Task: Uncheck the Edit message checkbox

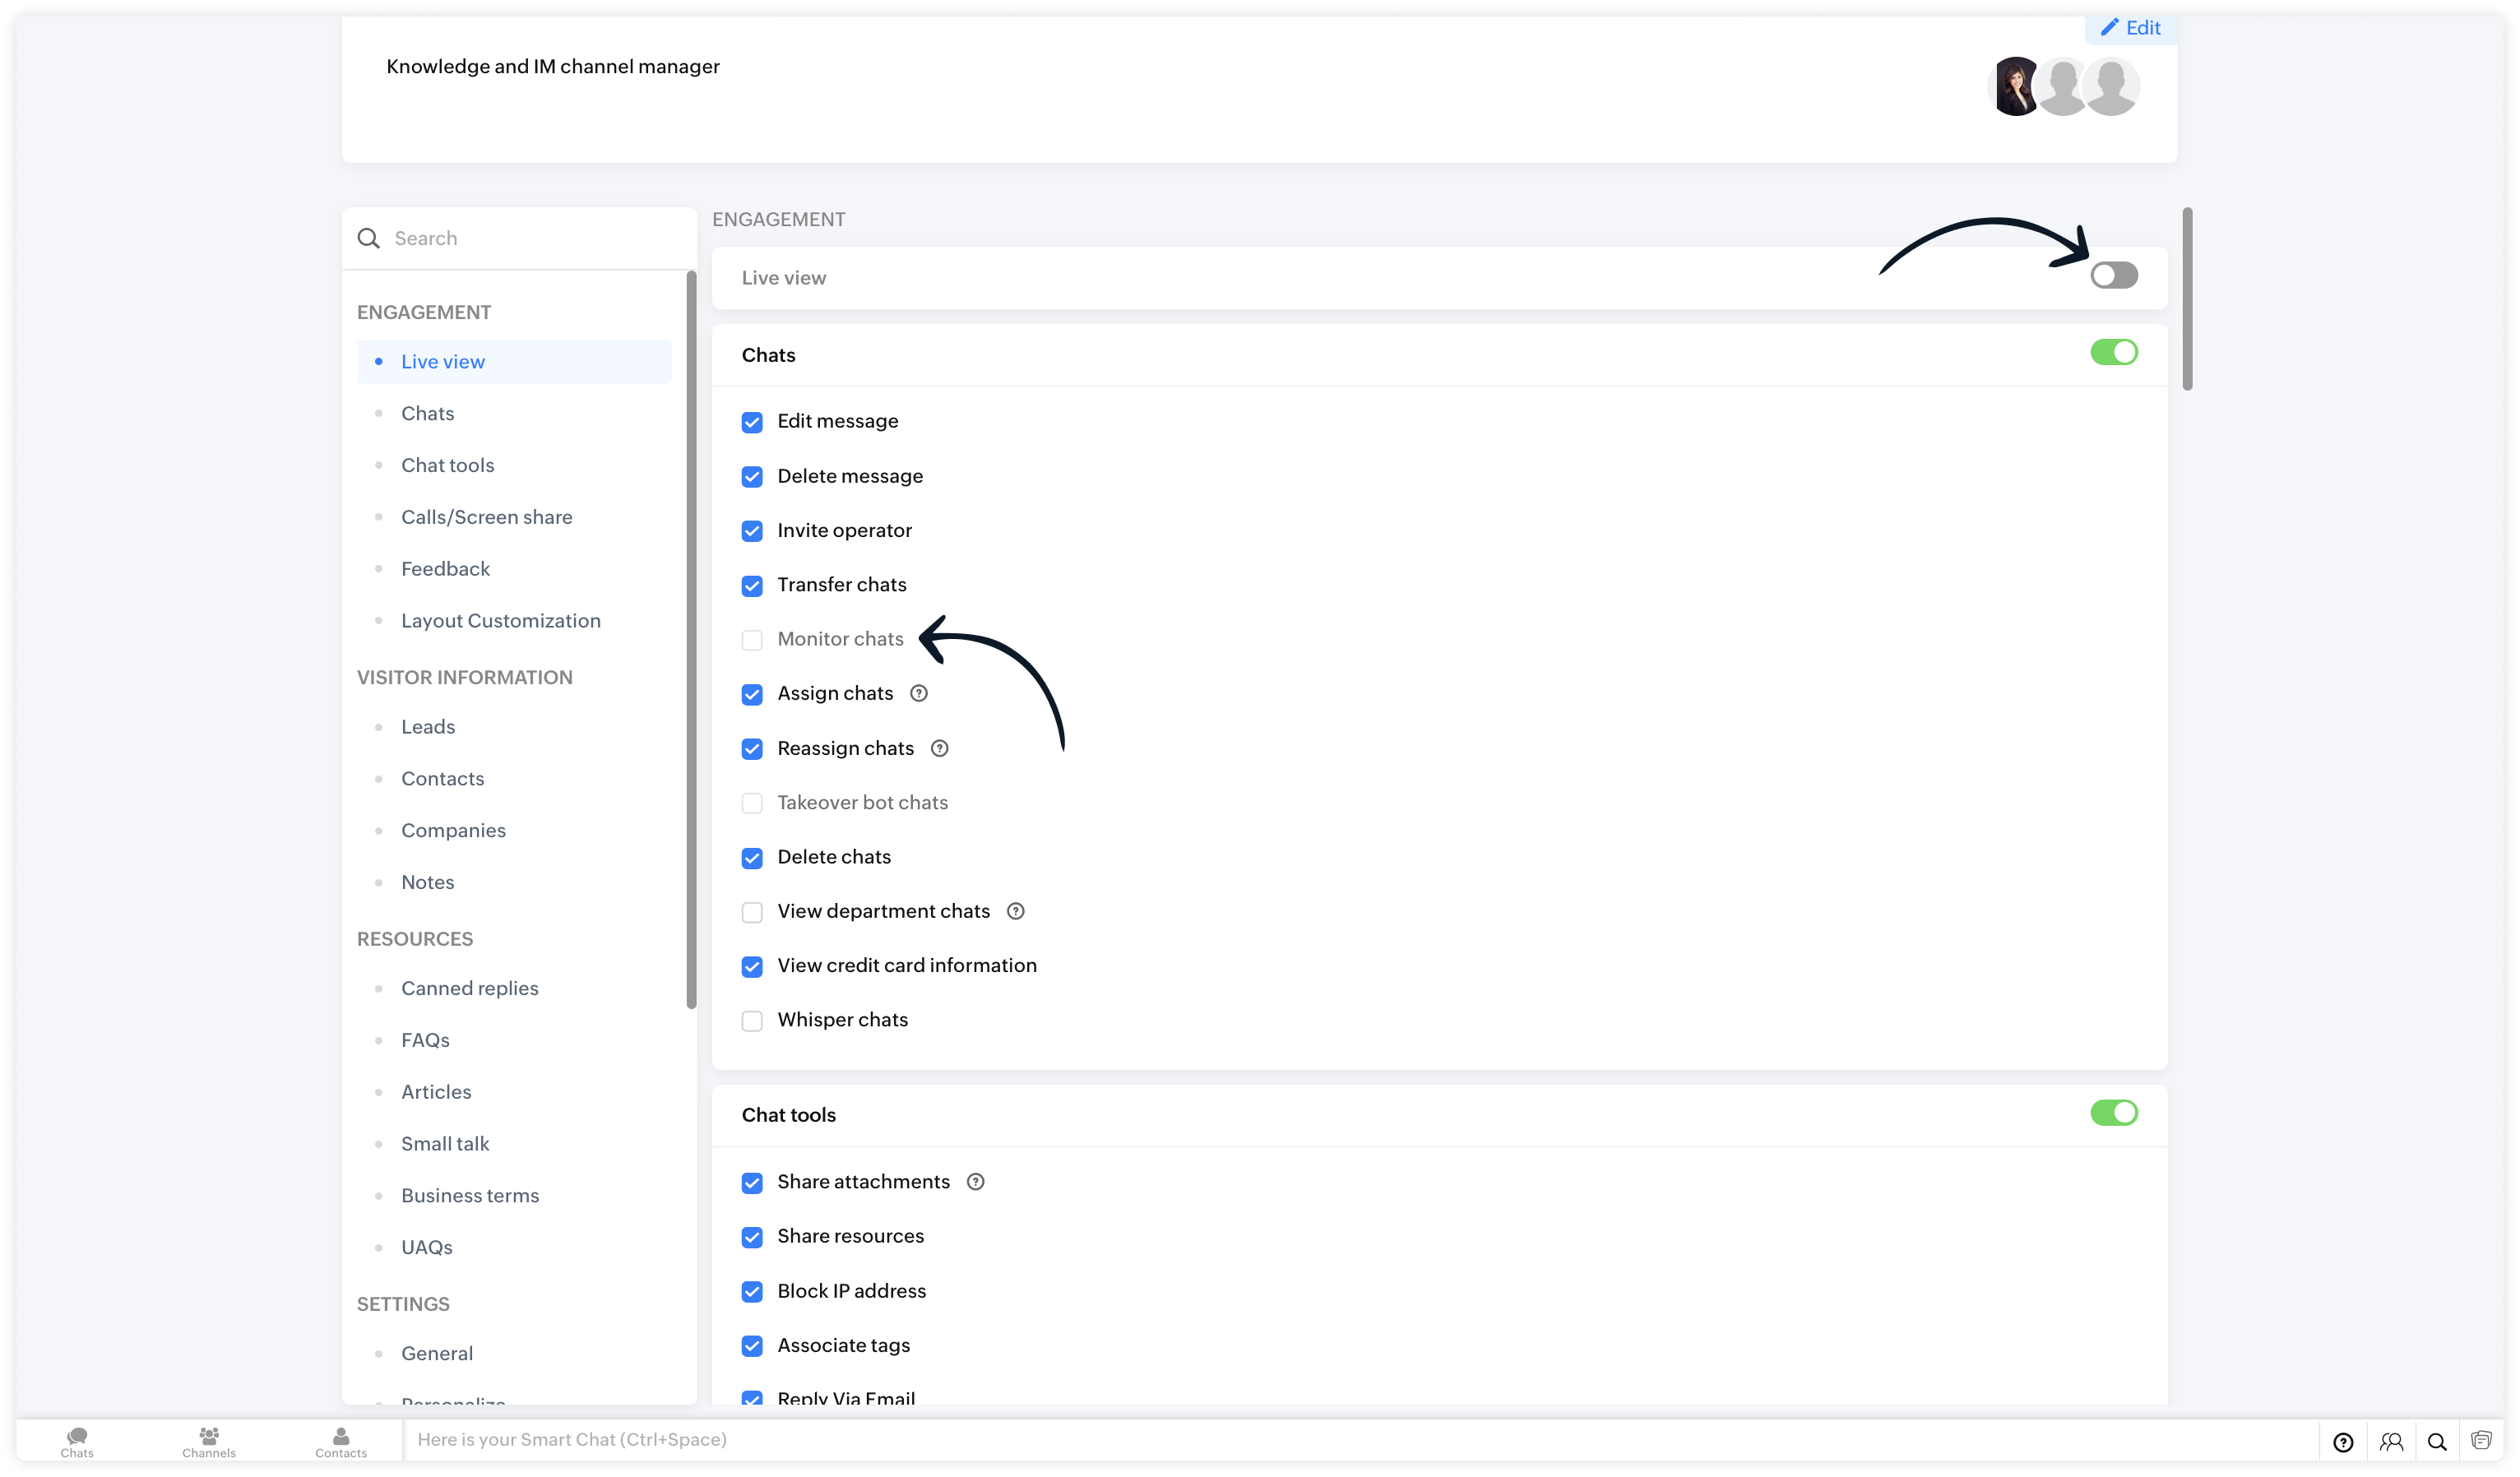Action: [x=752, y=422]
